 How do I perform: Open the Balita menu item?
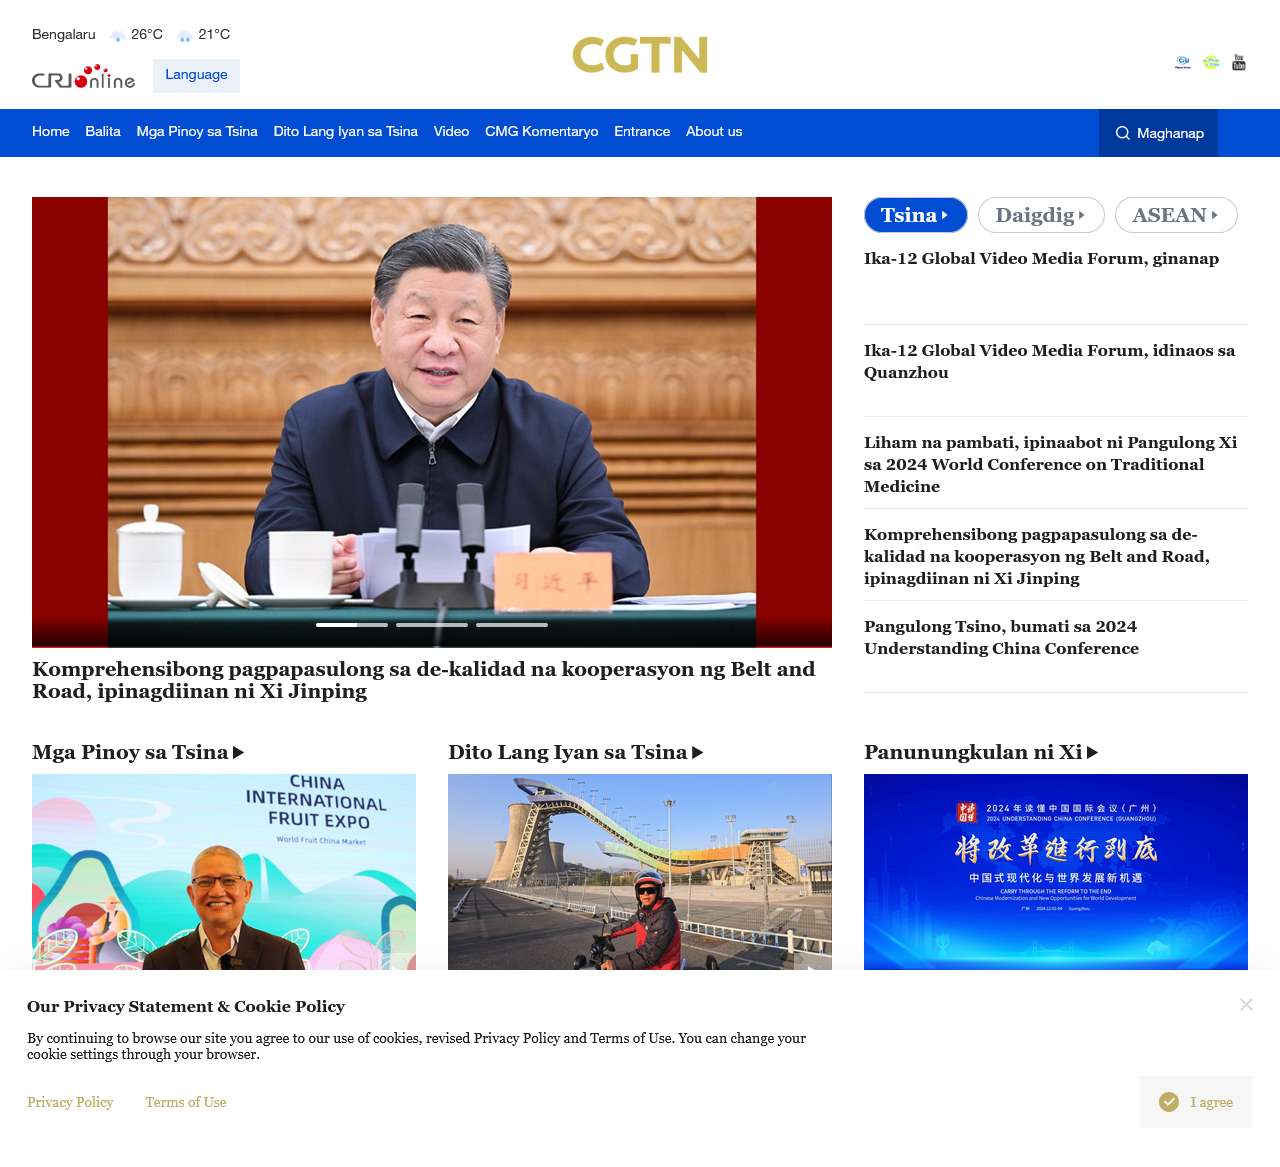pos(102,132)
